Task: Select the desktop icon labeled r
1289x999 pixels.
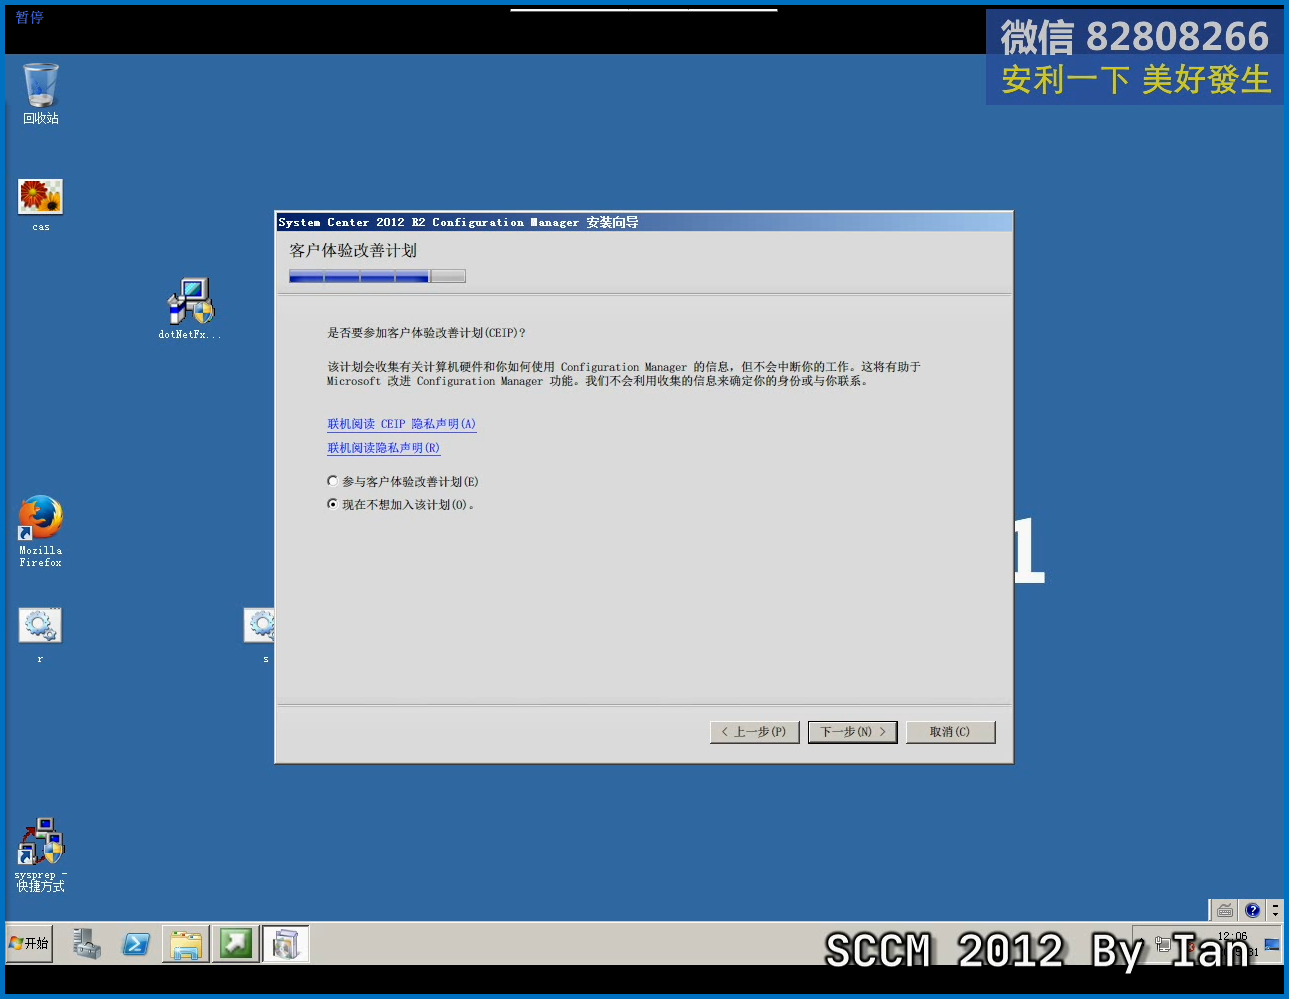Action: [x=40, y=634]
